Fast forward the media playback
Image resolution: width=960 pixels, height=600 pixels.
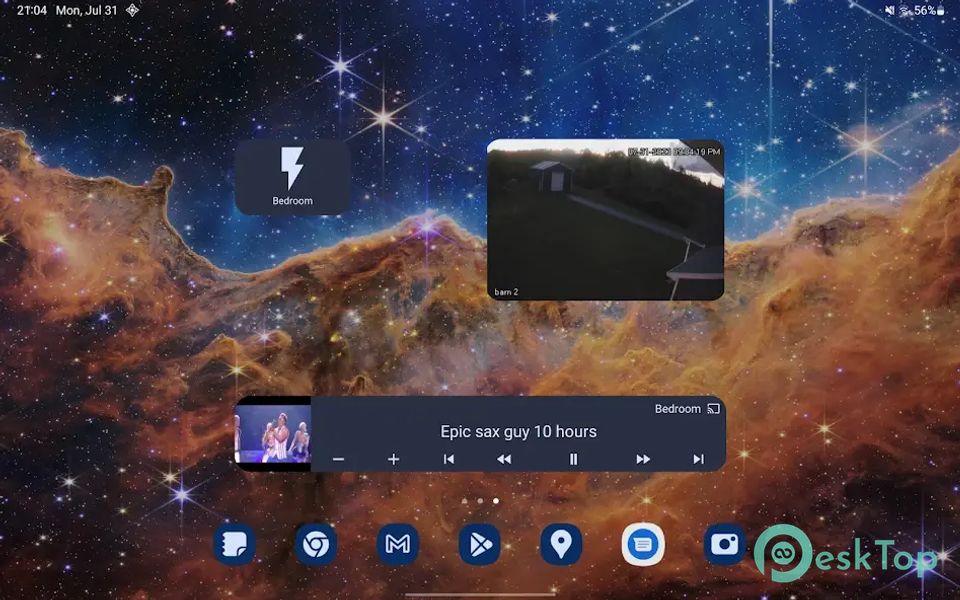tap(643, 459)
